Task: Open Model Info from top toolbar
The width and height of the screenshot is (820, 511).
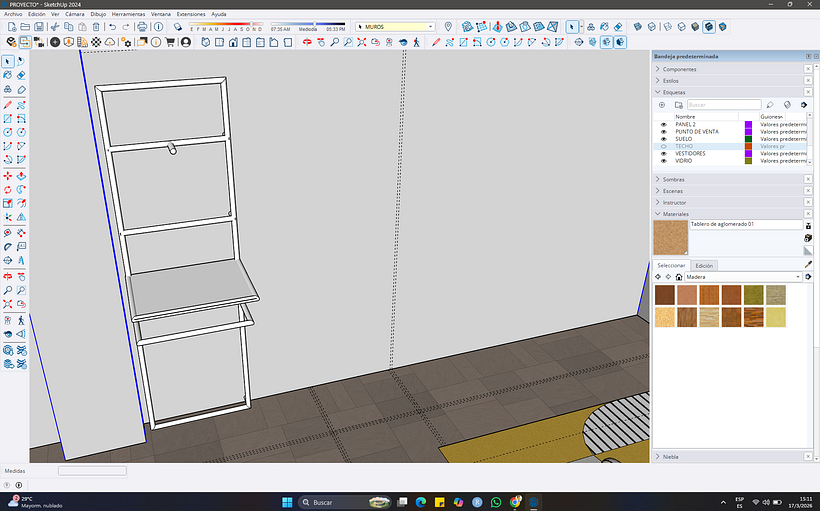Action: click(158, 27)
